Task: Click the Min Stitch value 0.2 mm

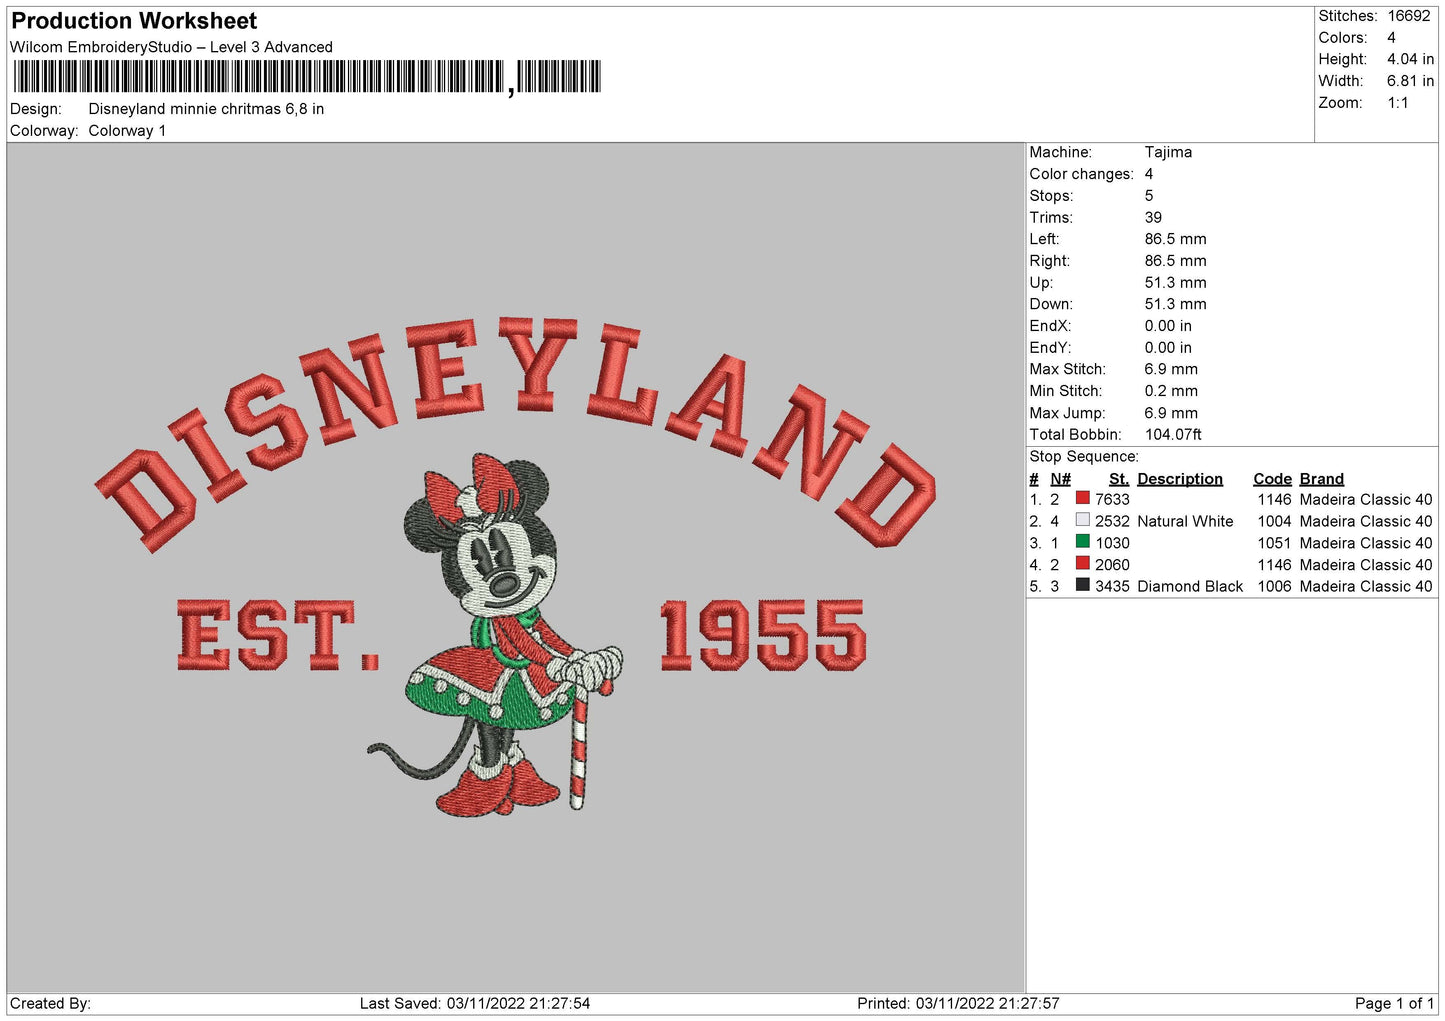Action: (x=1171, y=391)
